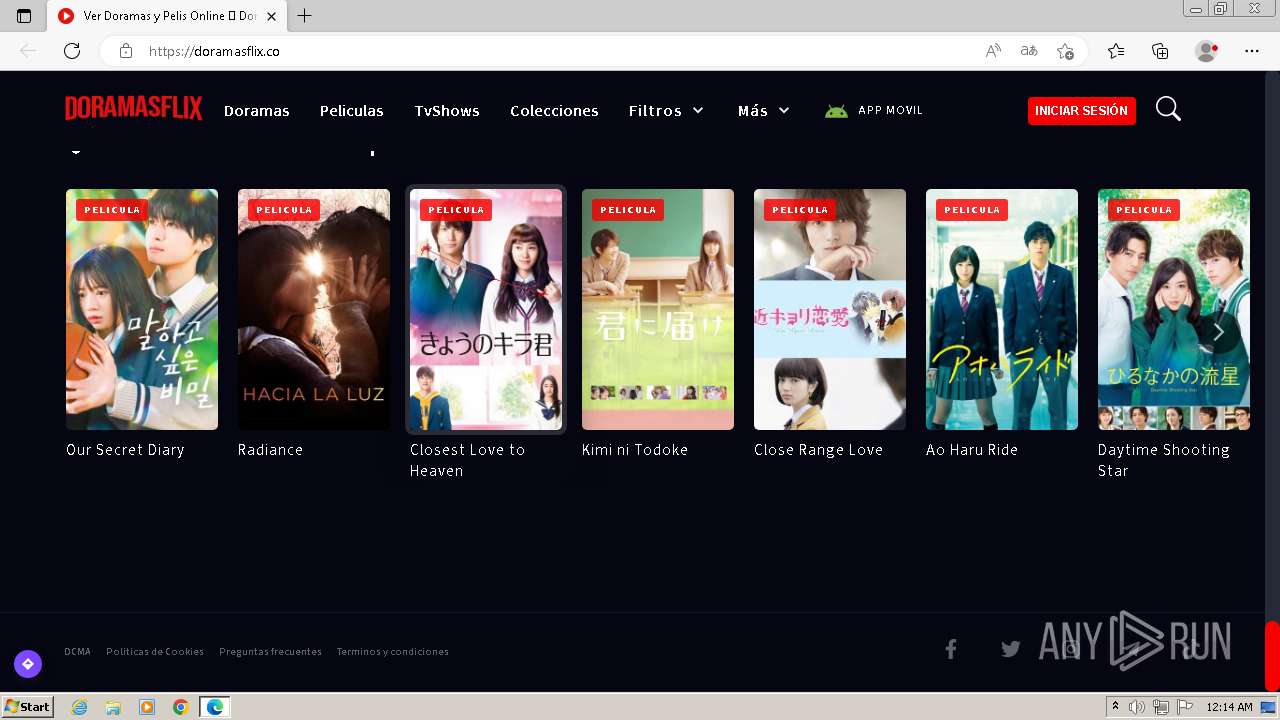Click the taskbar clock showing 12:14 AM

click(x=1229, y=707)
